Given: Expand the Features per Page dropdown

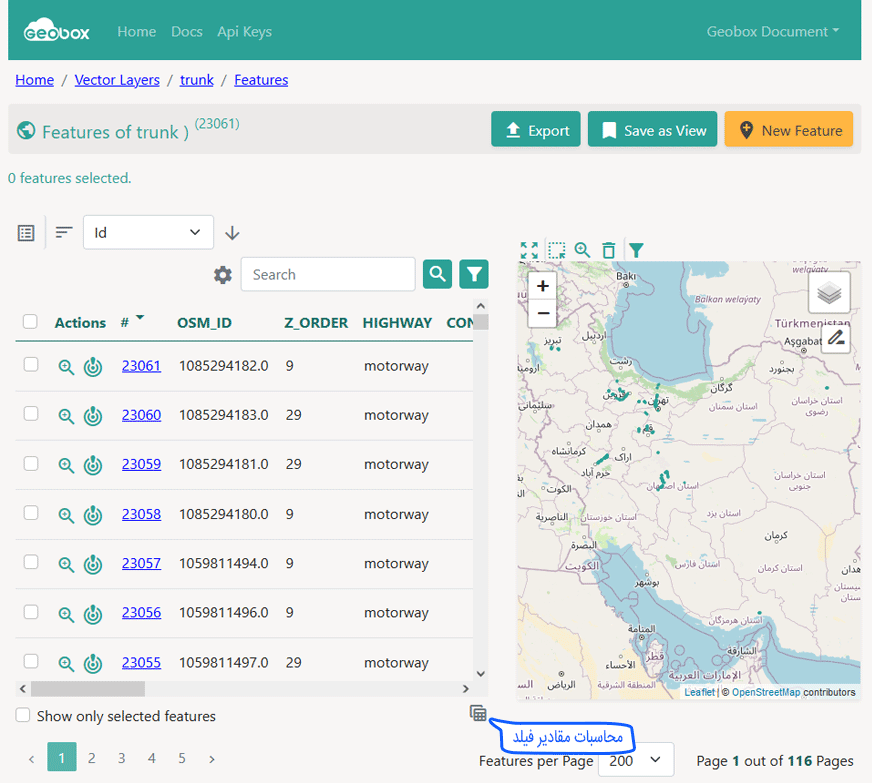Looking at the screenshot, I should coord(636,761).
